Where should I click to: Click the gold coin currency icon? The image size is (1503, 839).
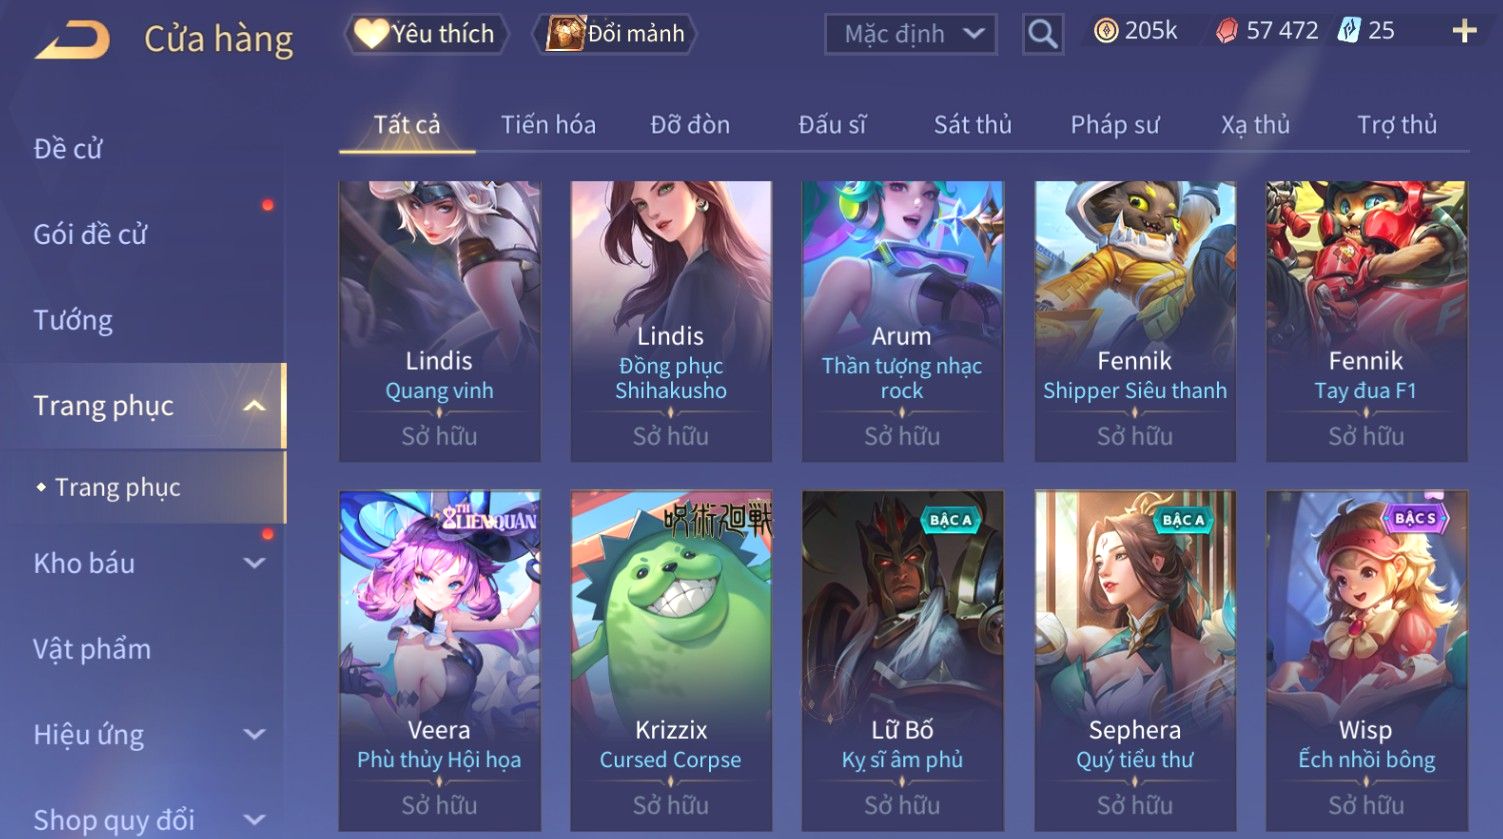(x=1105, y=32)
